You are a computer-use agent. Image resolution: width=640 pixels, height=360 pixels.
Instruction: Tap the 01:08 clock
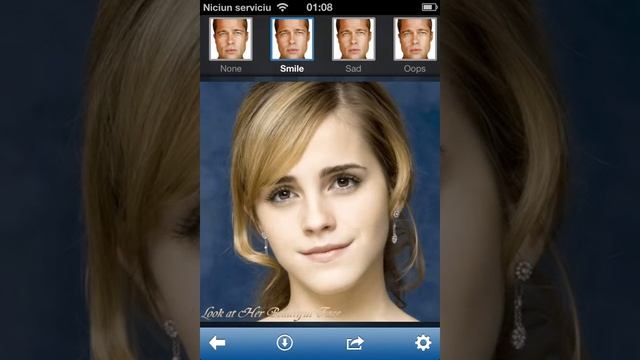319,7
